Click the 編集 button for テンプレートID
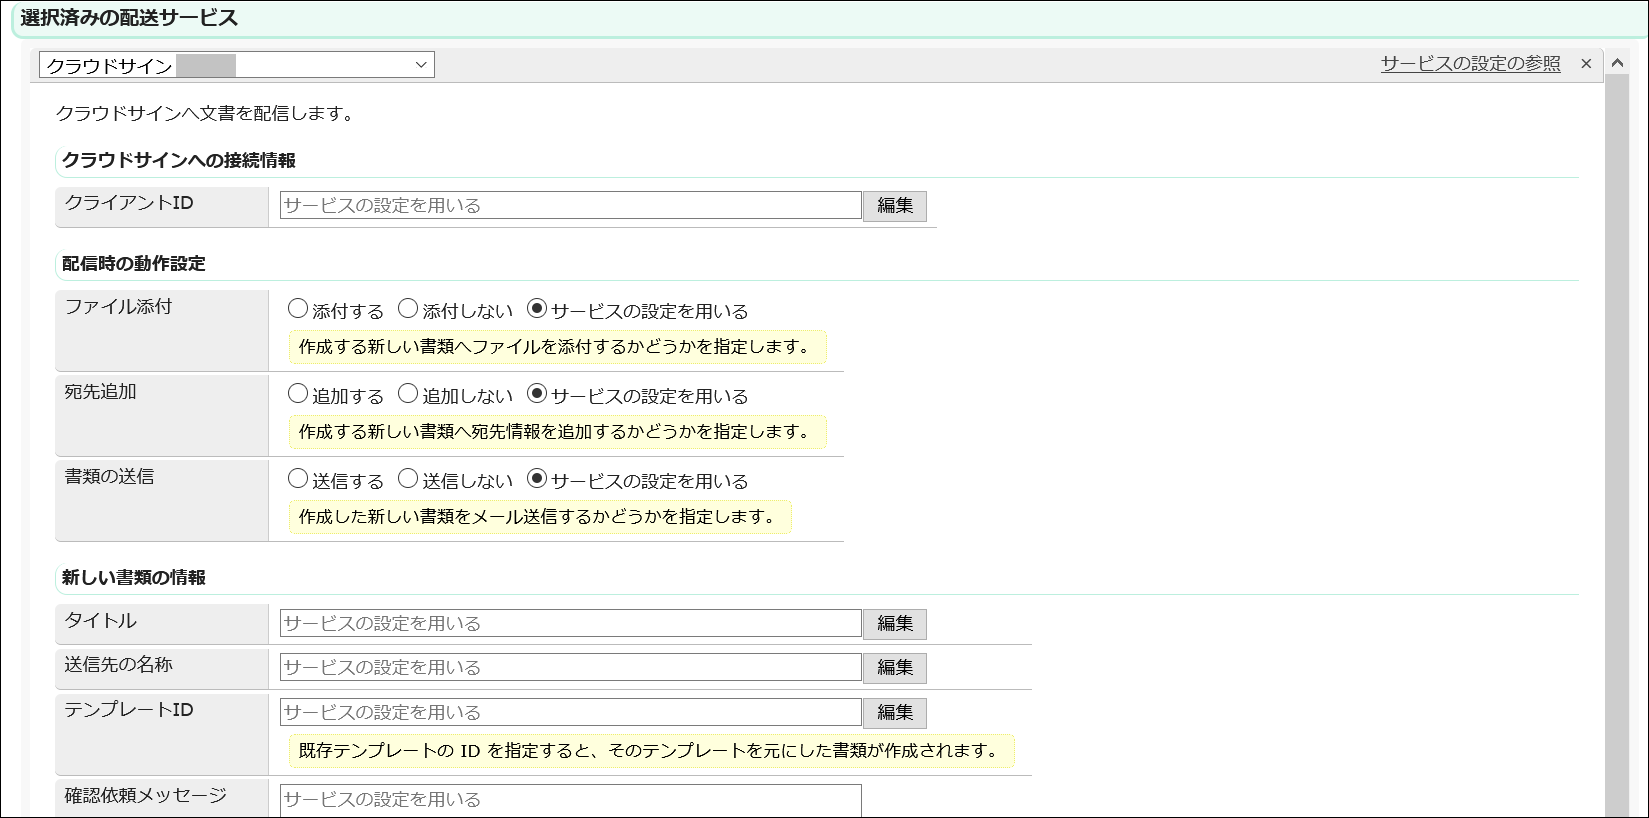Image resolution: width=1649 pixels, height=818 pixels. (895, 713)
